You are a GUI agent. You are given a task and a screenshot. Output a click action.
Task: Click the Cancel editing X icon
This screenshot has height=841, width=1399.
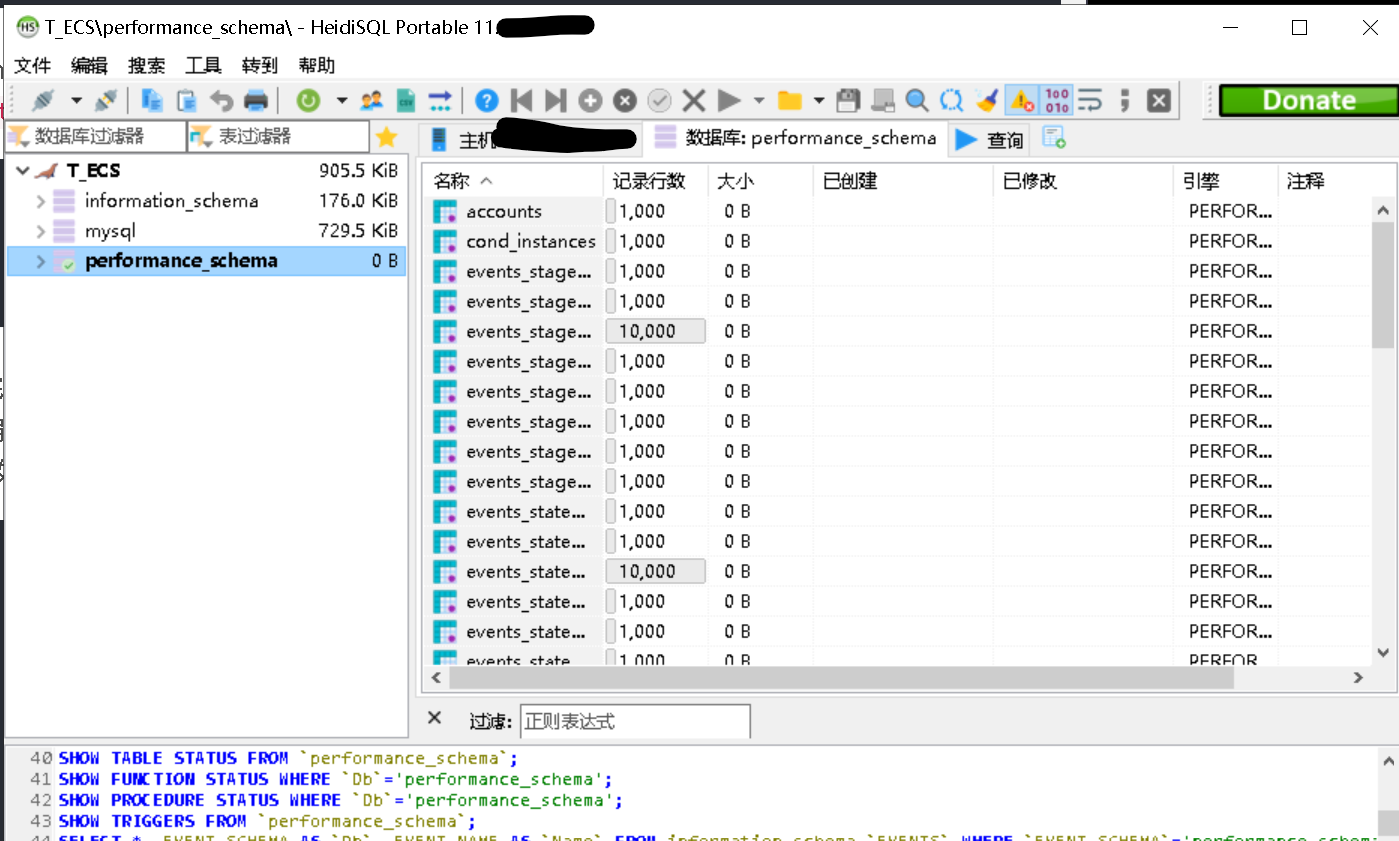tap(694, 100)
